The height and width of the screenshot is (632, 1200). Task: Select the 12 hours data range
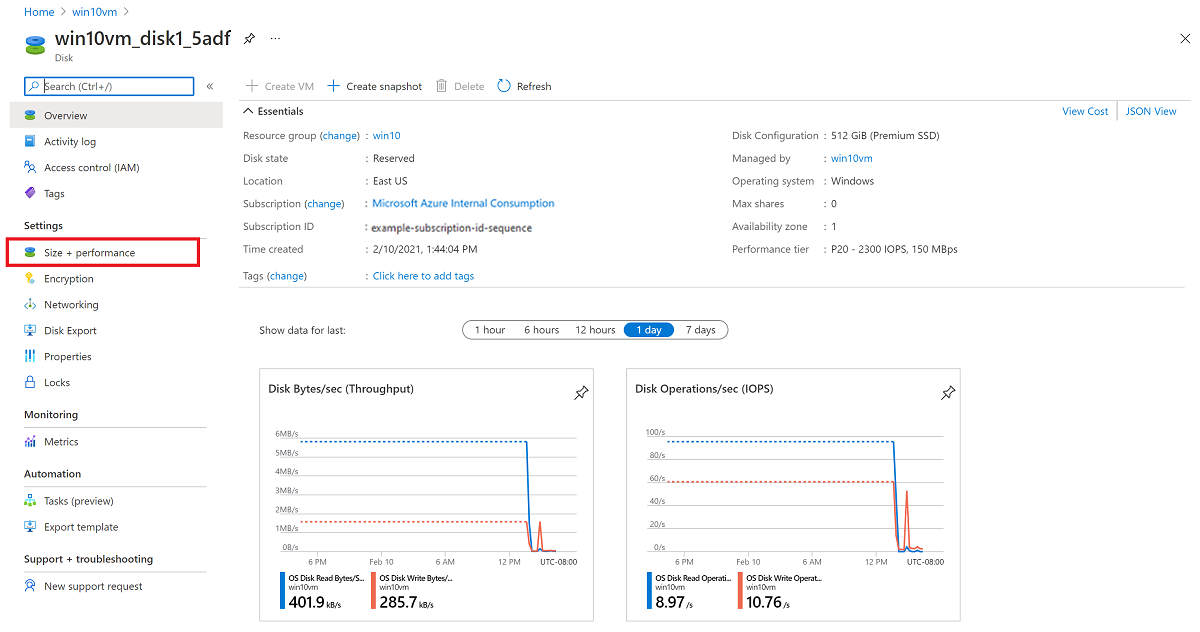(x=594, y=329)
